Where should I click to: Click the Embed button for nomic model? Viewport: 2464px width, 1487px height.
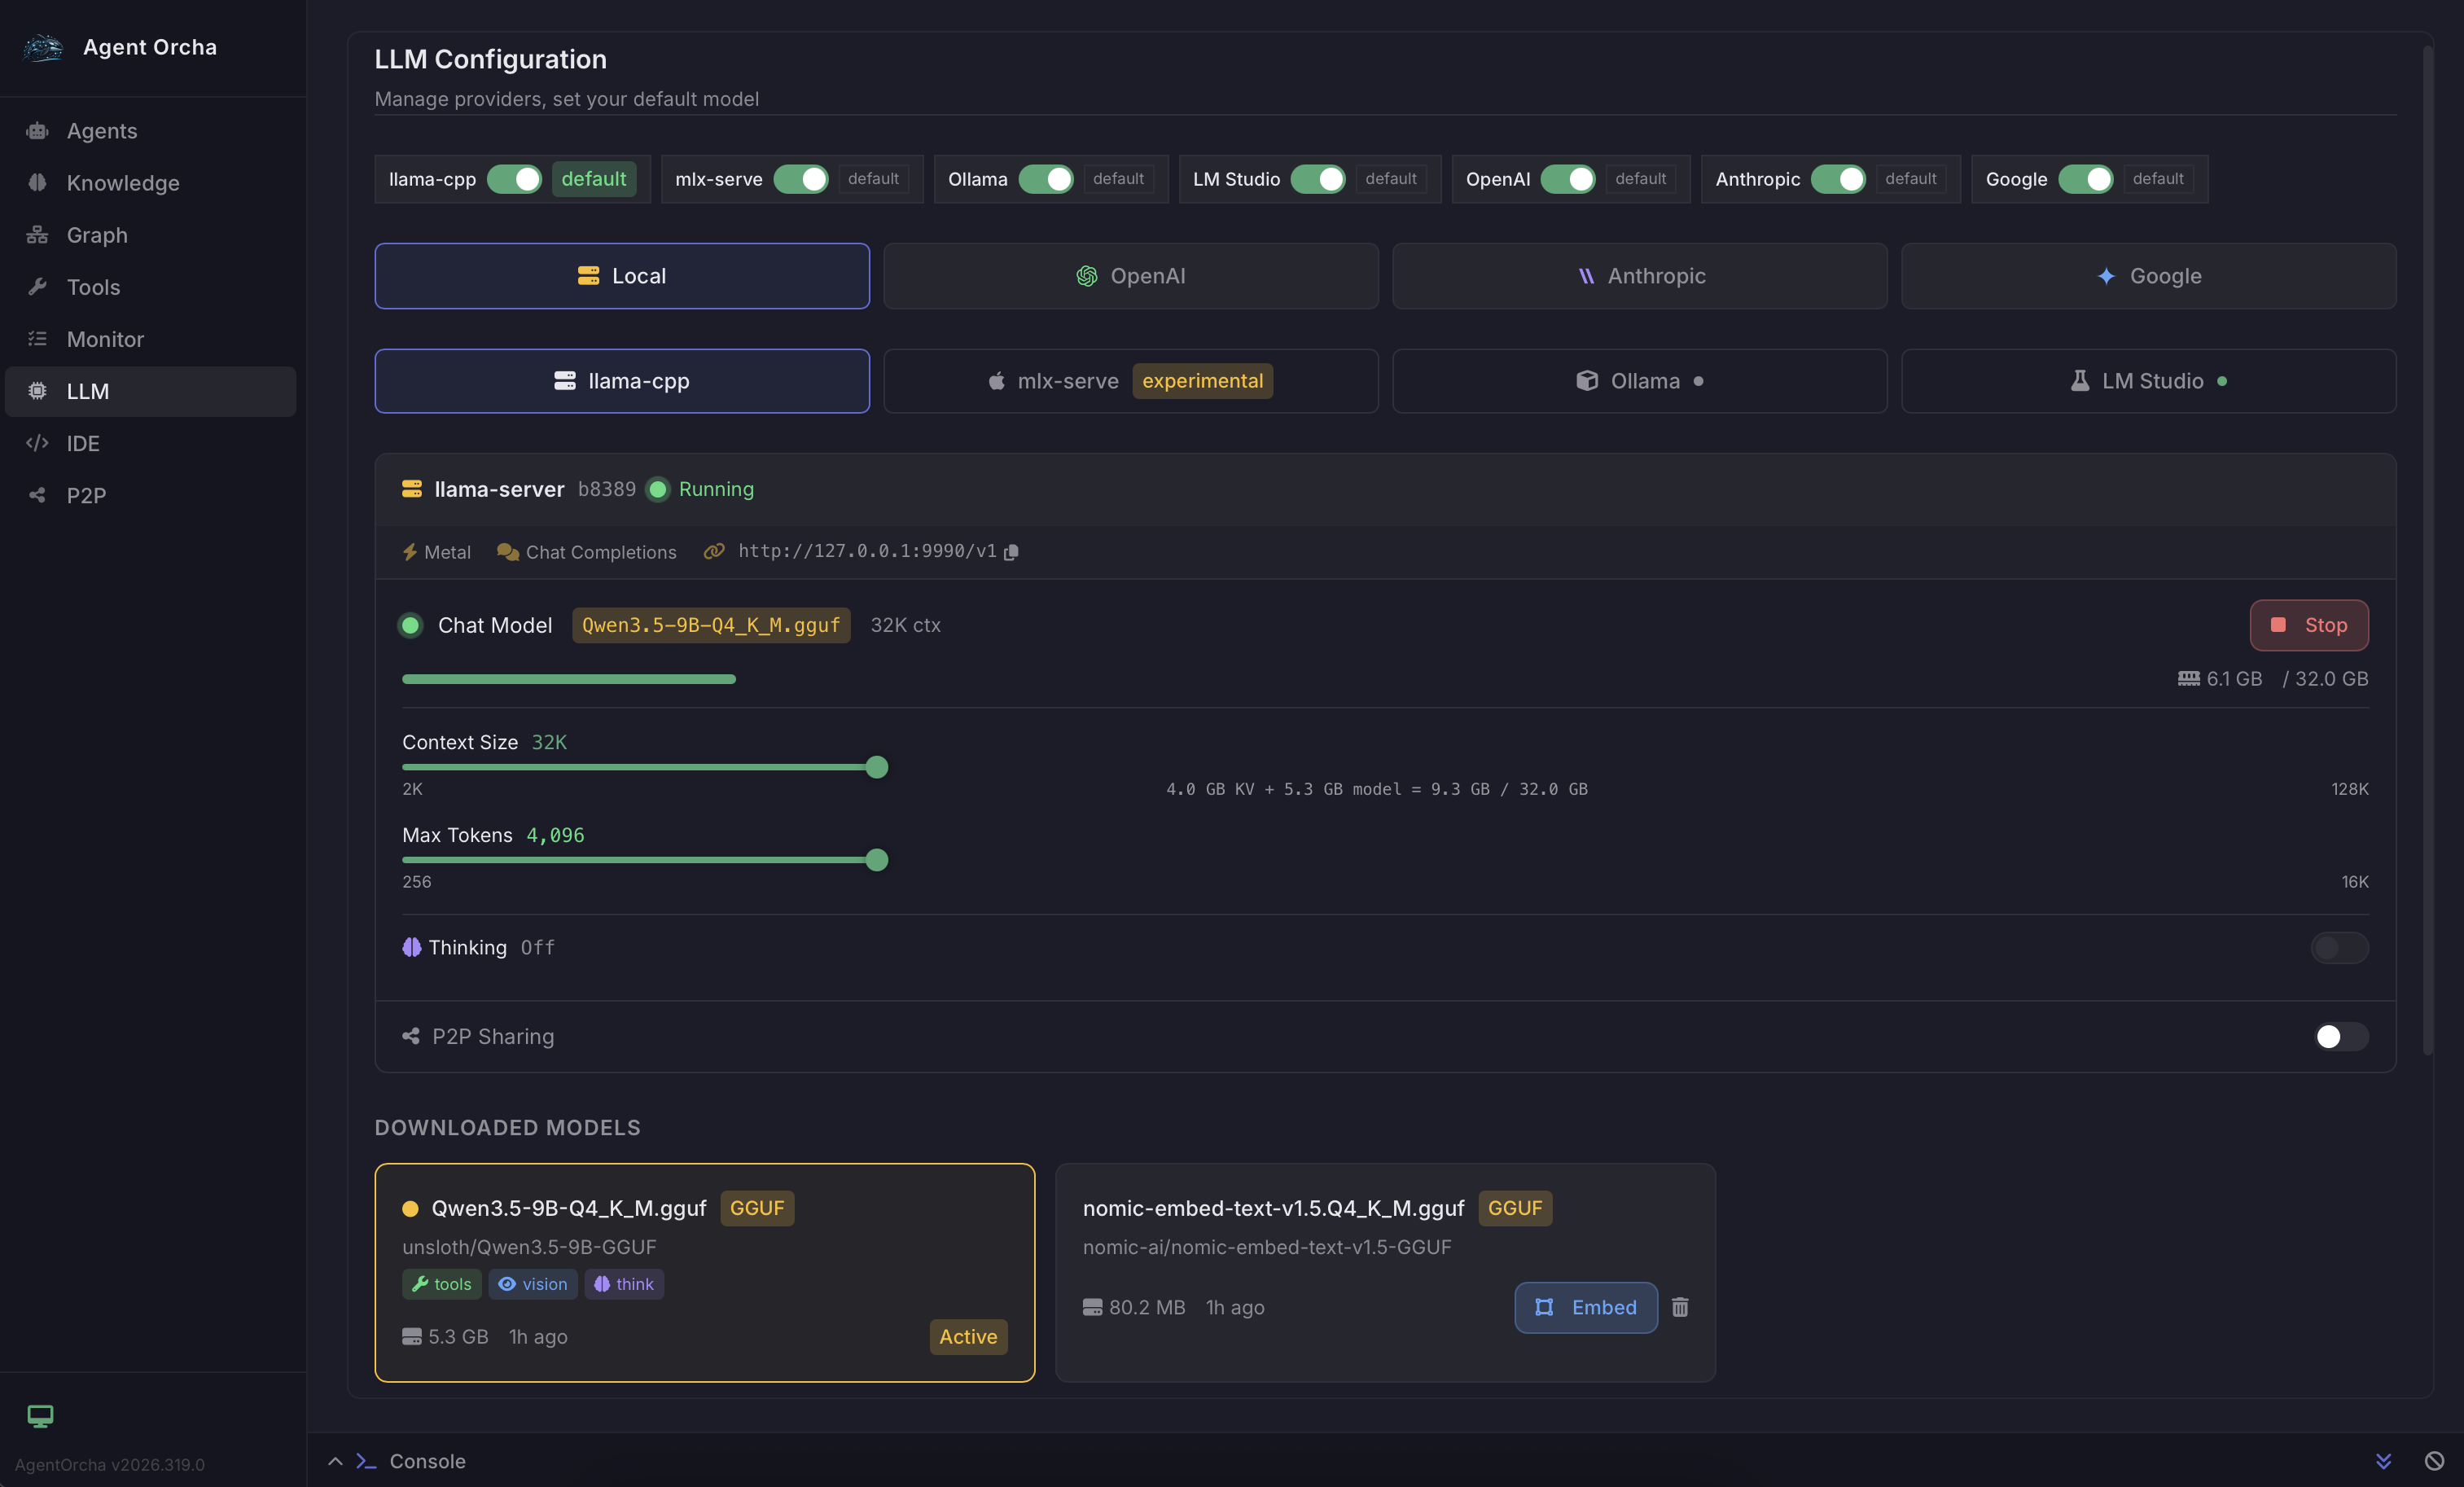(x=1585, y=1307)
